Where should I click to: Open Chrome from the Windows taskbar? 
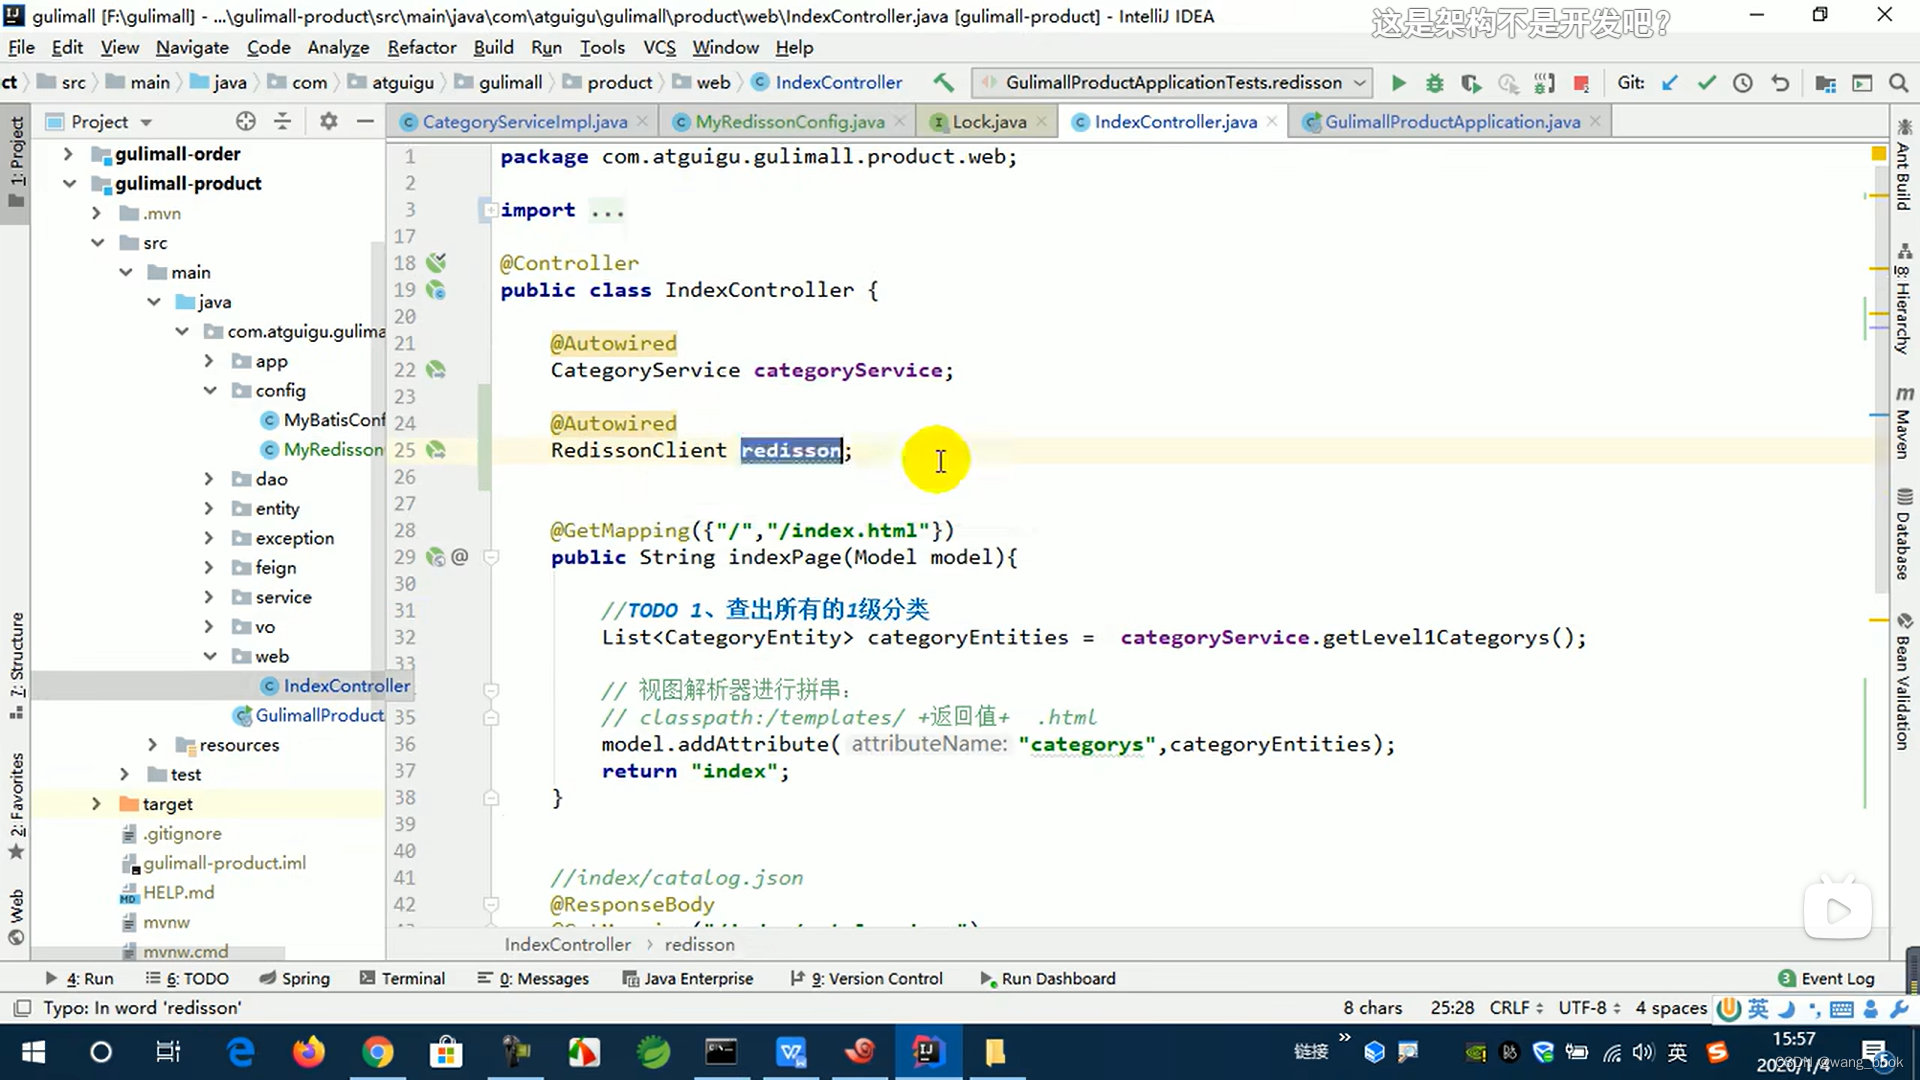[x=377, y=1052]
